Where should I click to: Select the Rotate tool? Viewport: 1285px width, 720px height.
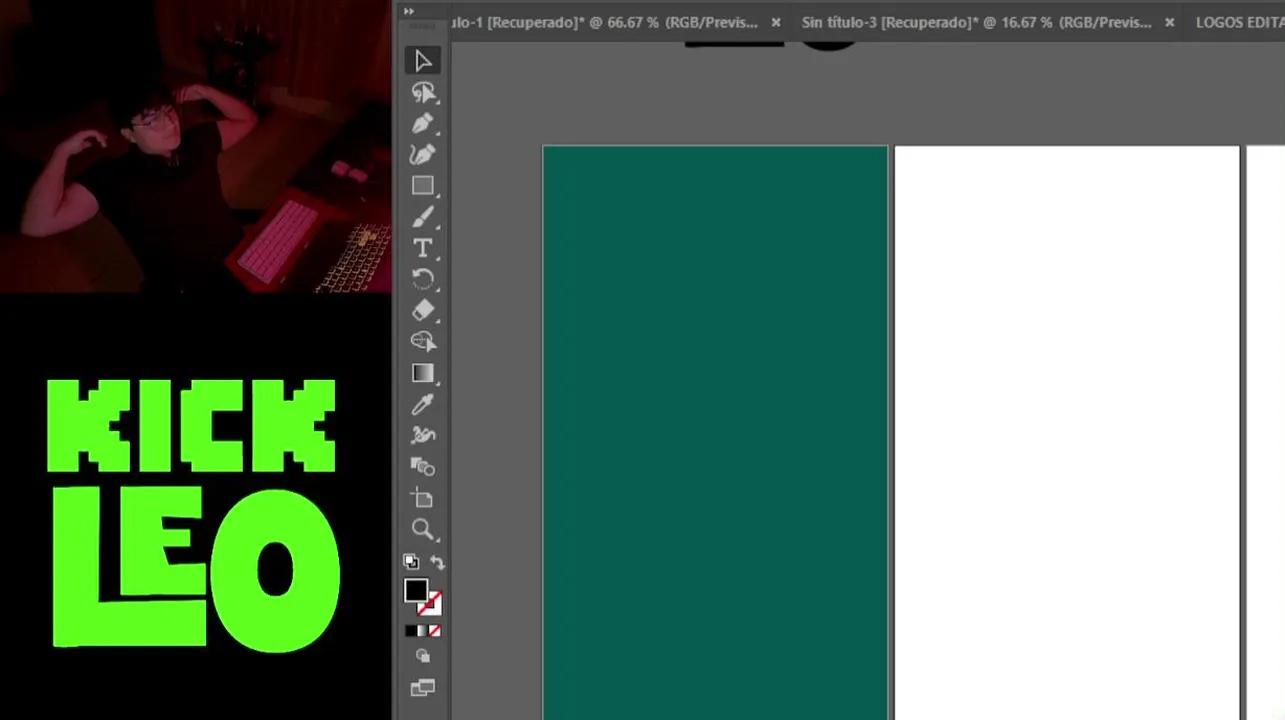point(423,279)
